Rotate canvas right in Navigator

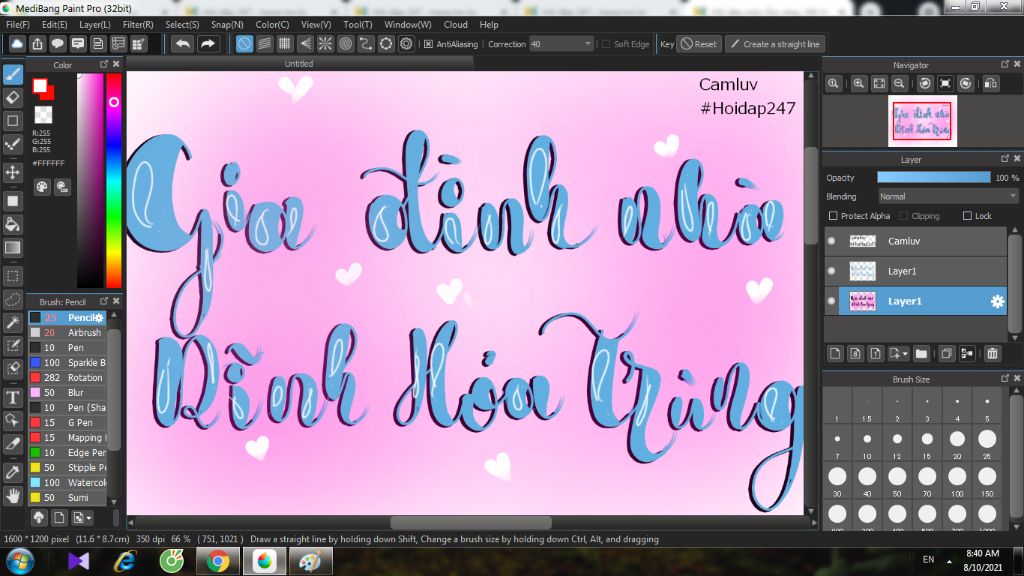966,84
